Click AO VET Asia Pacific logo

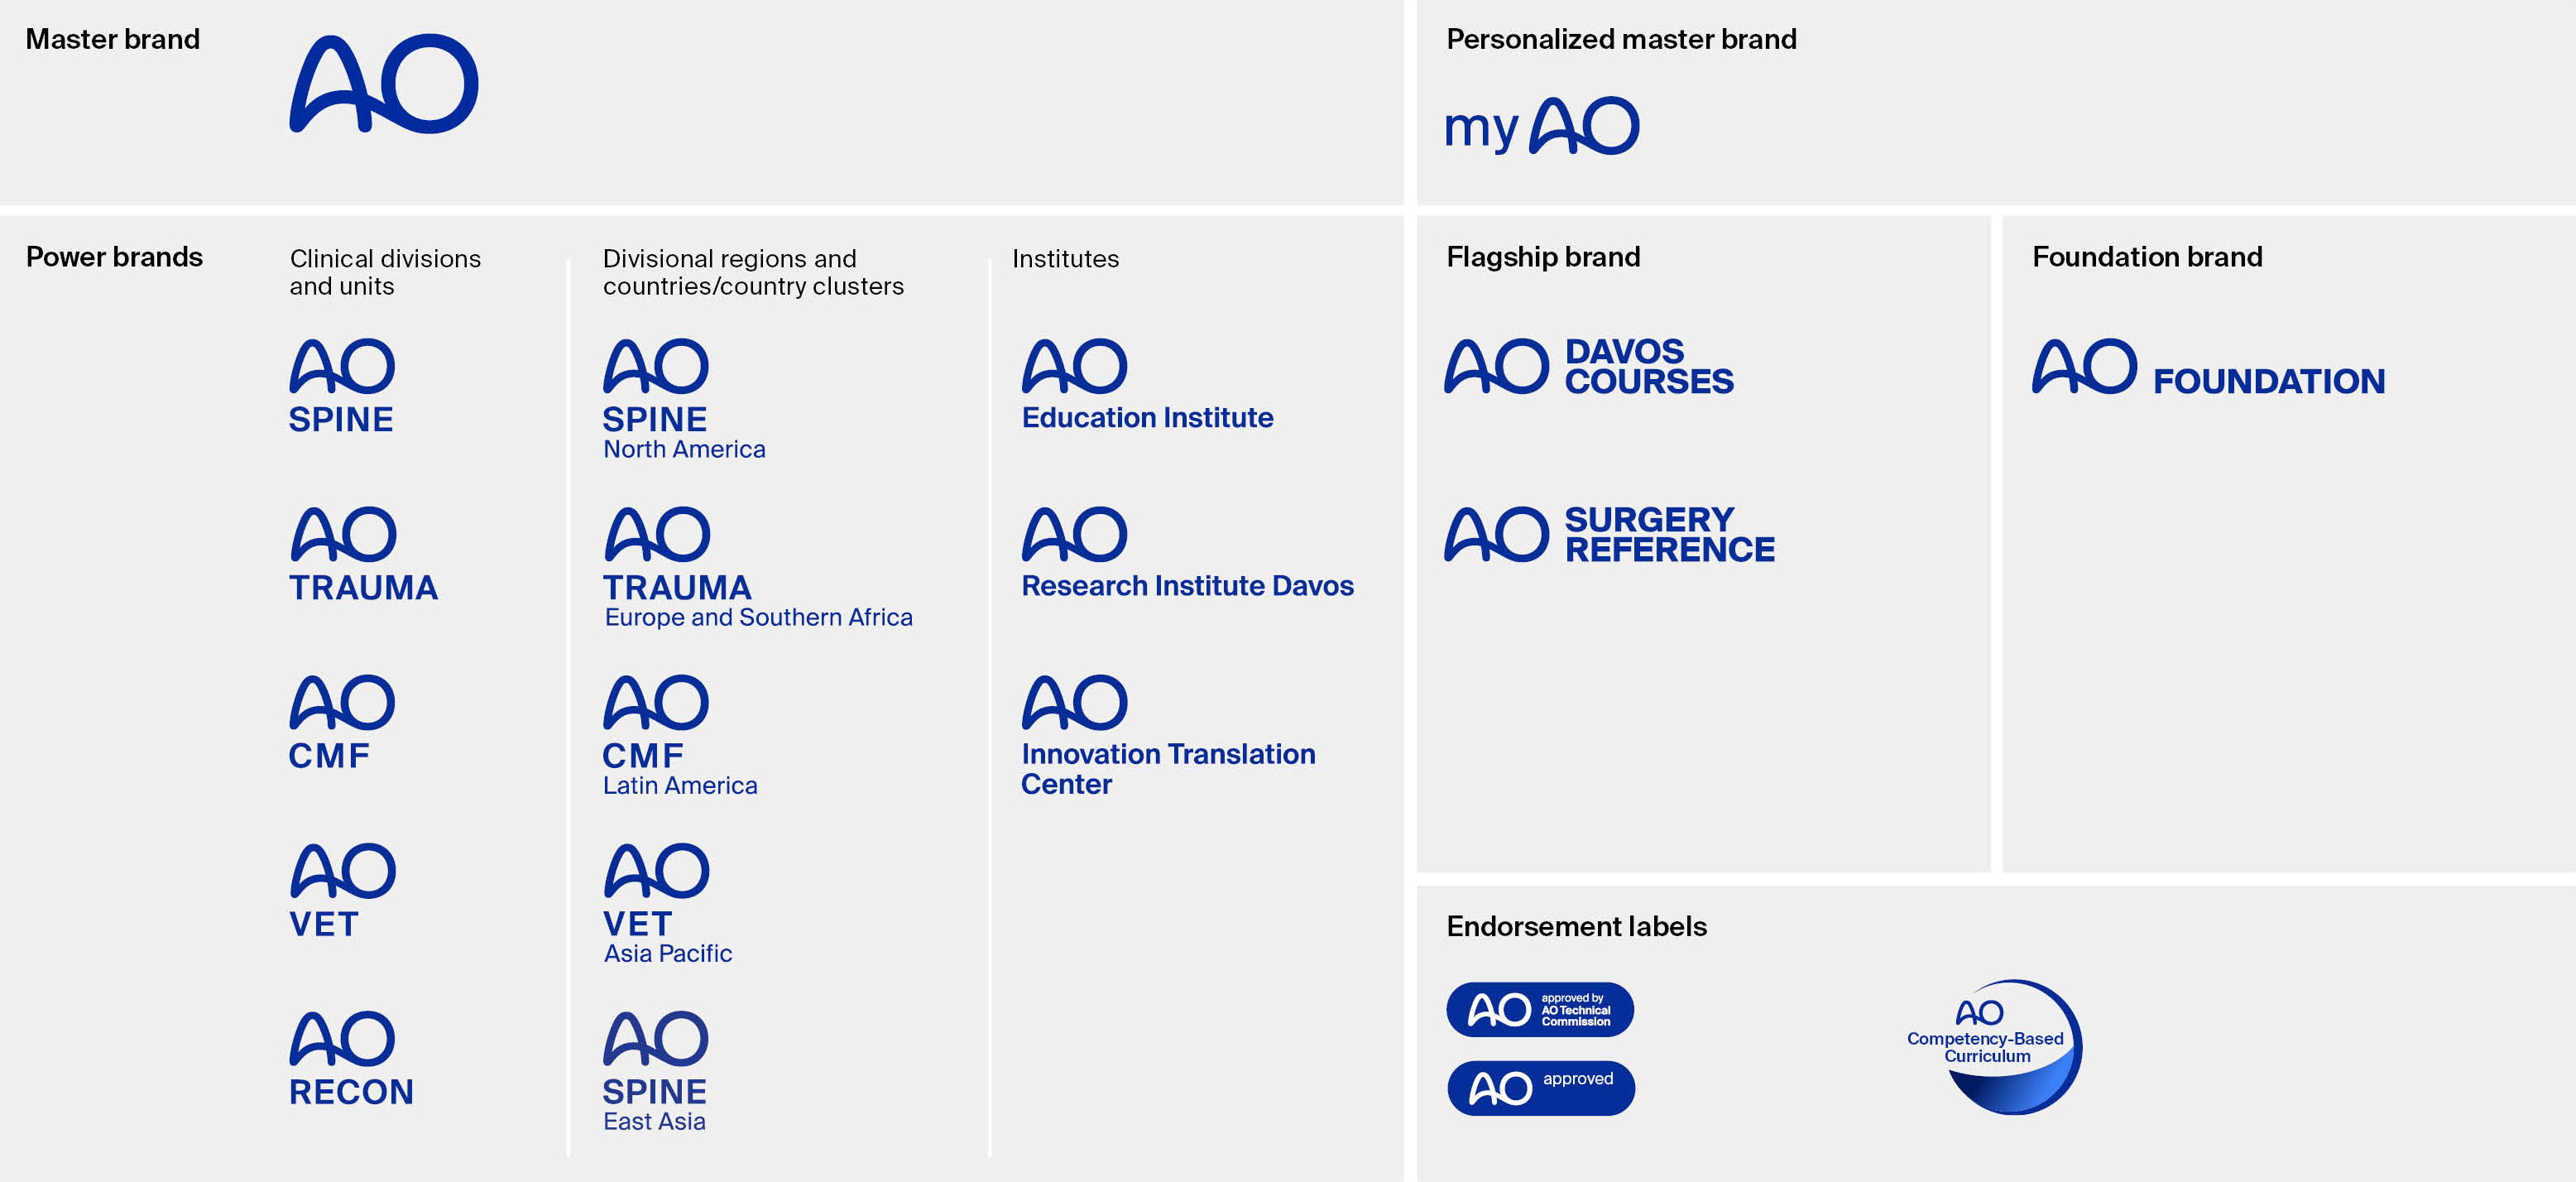click(x=667, y=903)
